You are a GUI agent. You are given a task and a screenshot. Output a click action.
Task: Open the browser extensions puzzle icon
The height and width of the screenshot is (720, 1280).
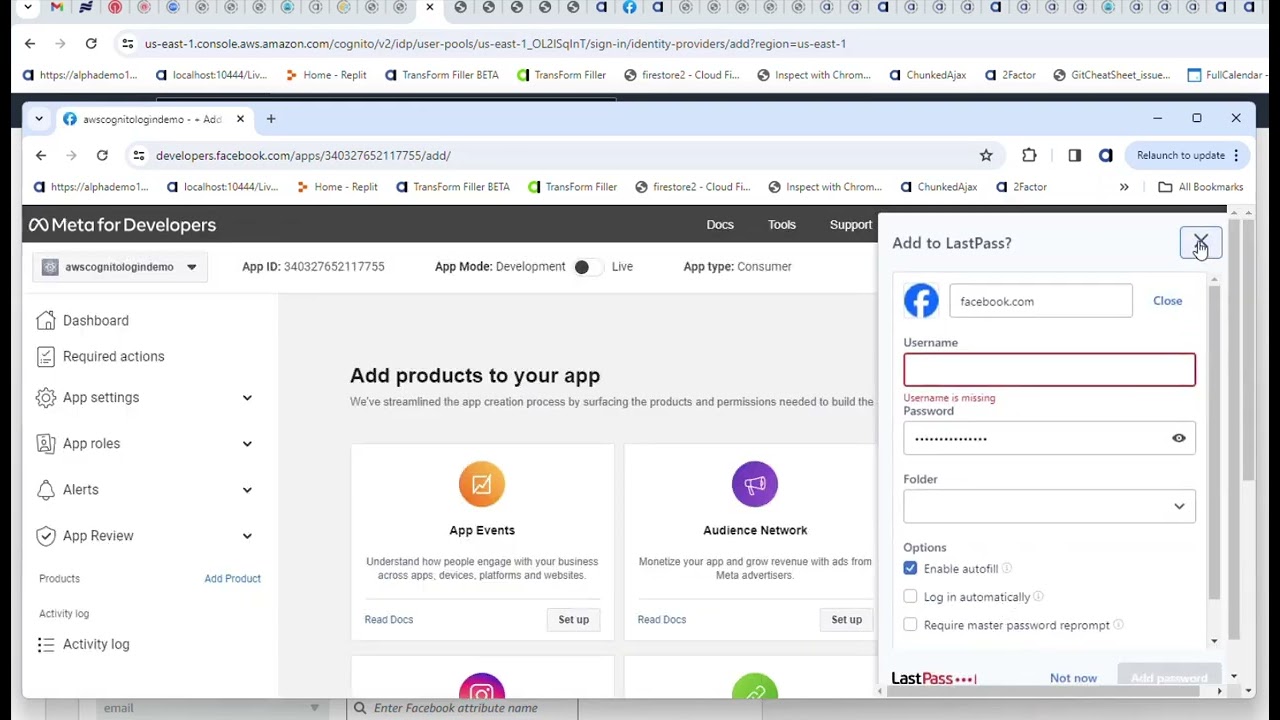(1029, 155)
